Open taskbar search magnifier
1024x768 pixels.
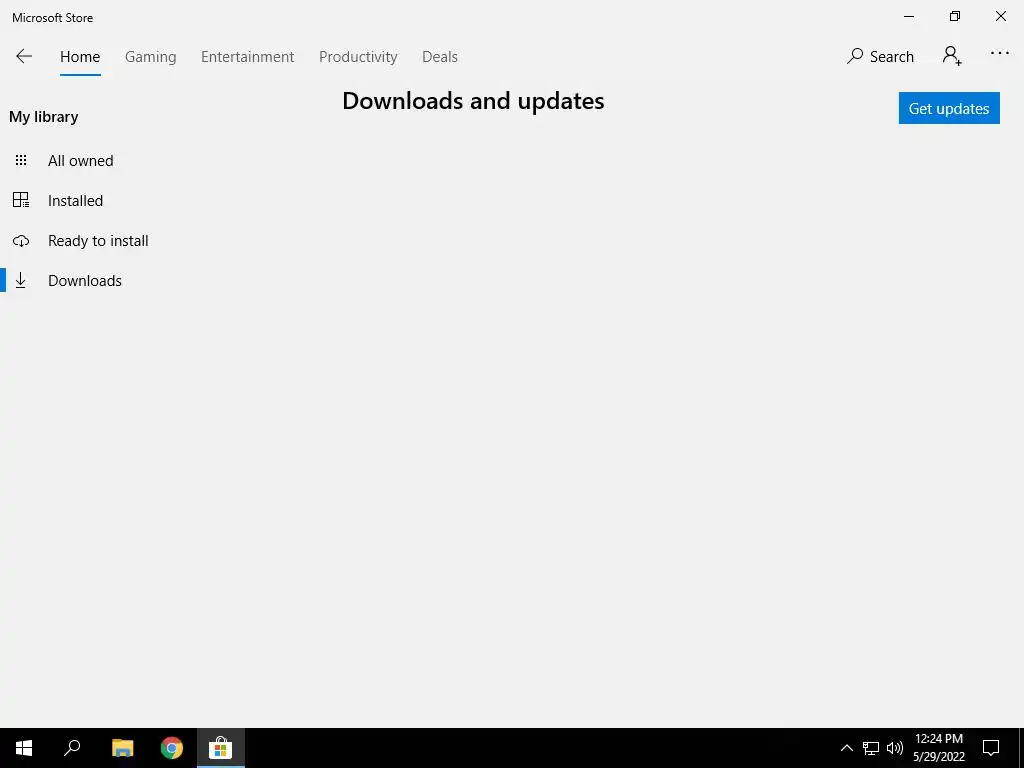tap(72, 748)
